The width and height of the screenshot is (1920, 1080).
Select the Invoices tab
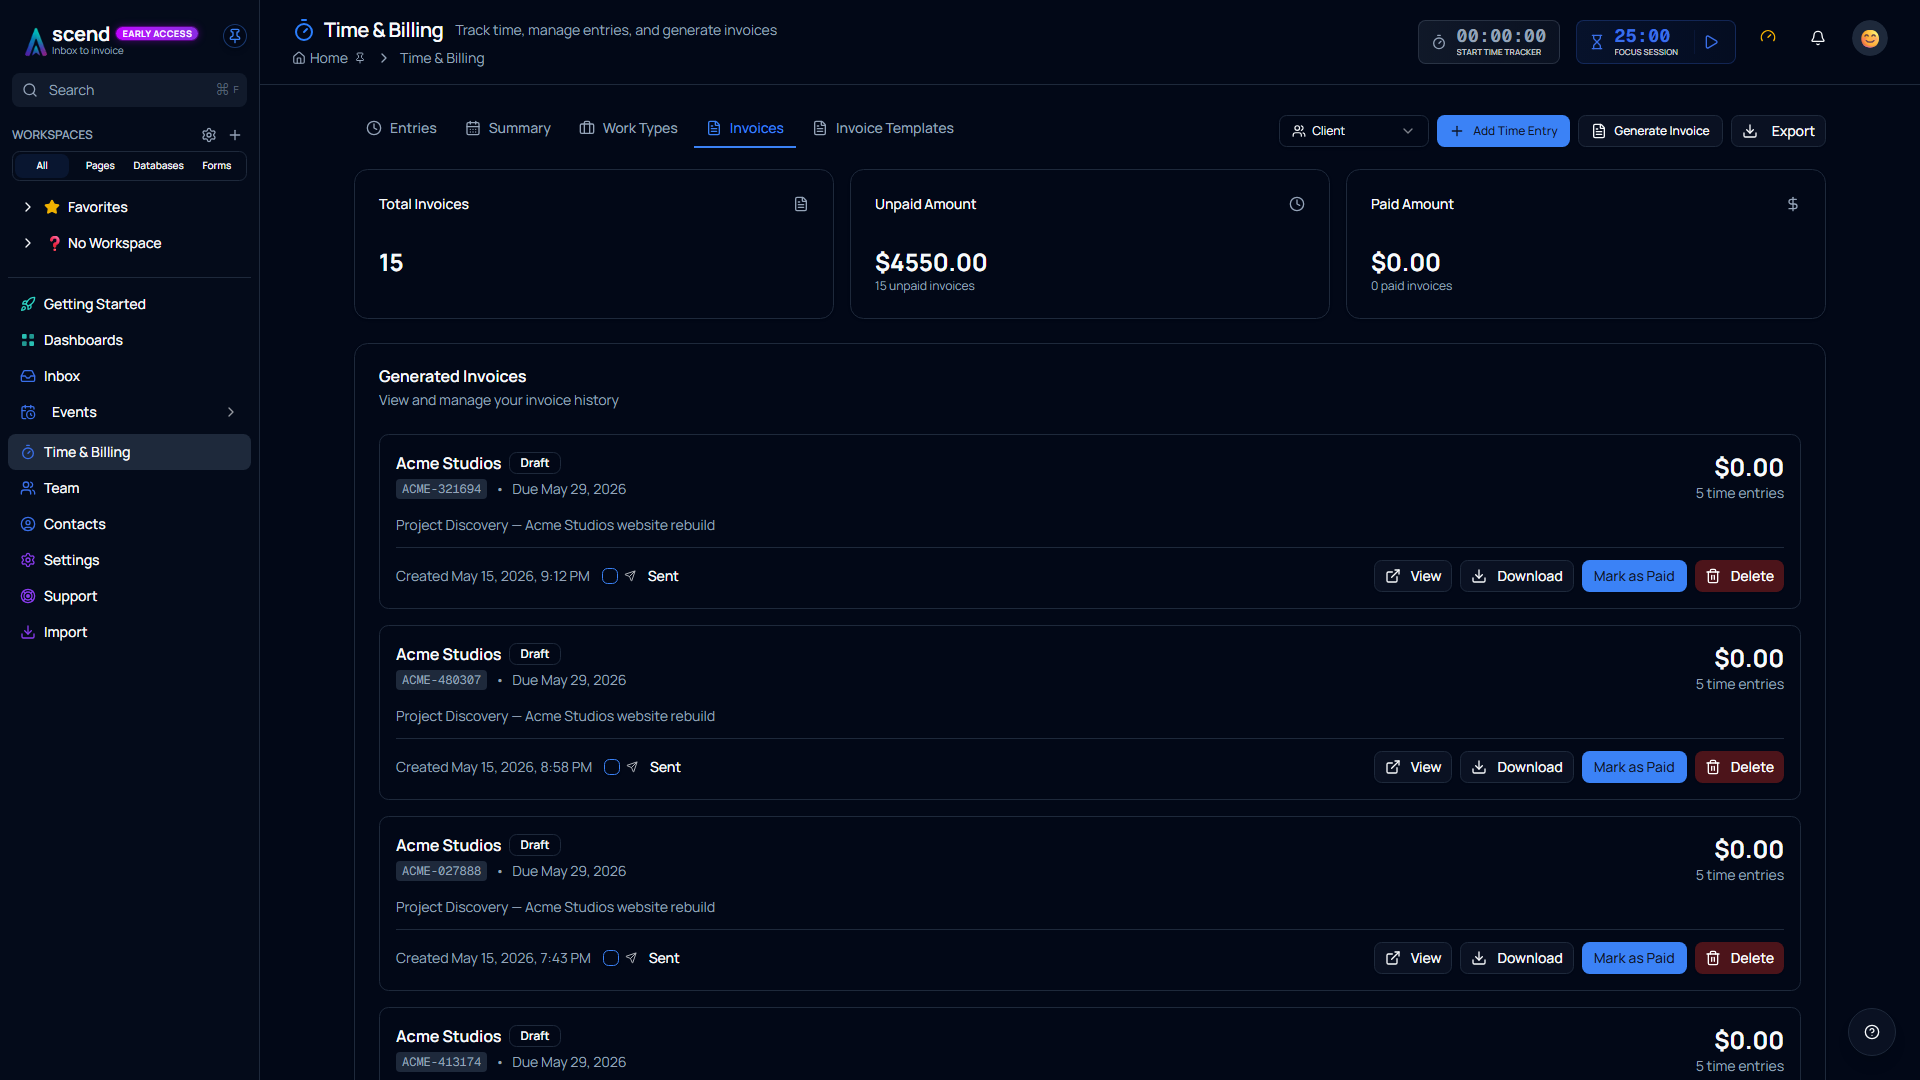coord(745,128)
